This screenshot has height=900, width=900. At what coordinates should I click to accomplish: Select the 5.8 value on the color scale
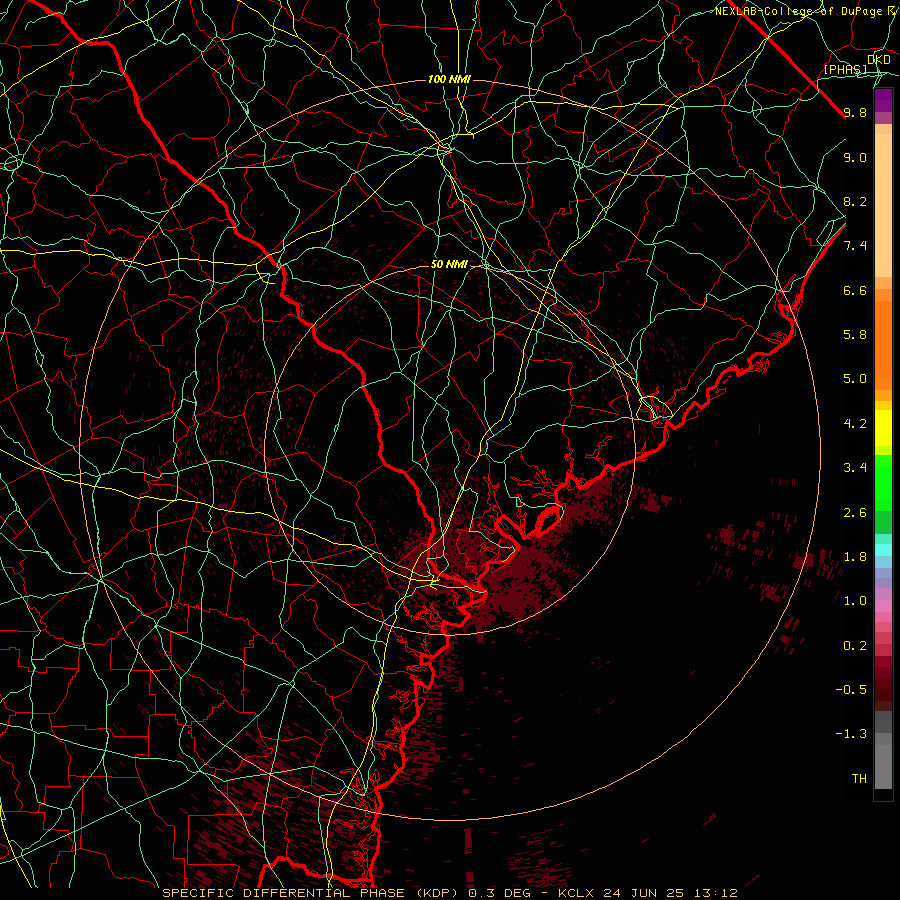coord(855,335)
